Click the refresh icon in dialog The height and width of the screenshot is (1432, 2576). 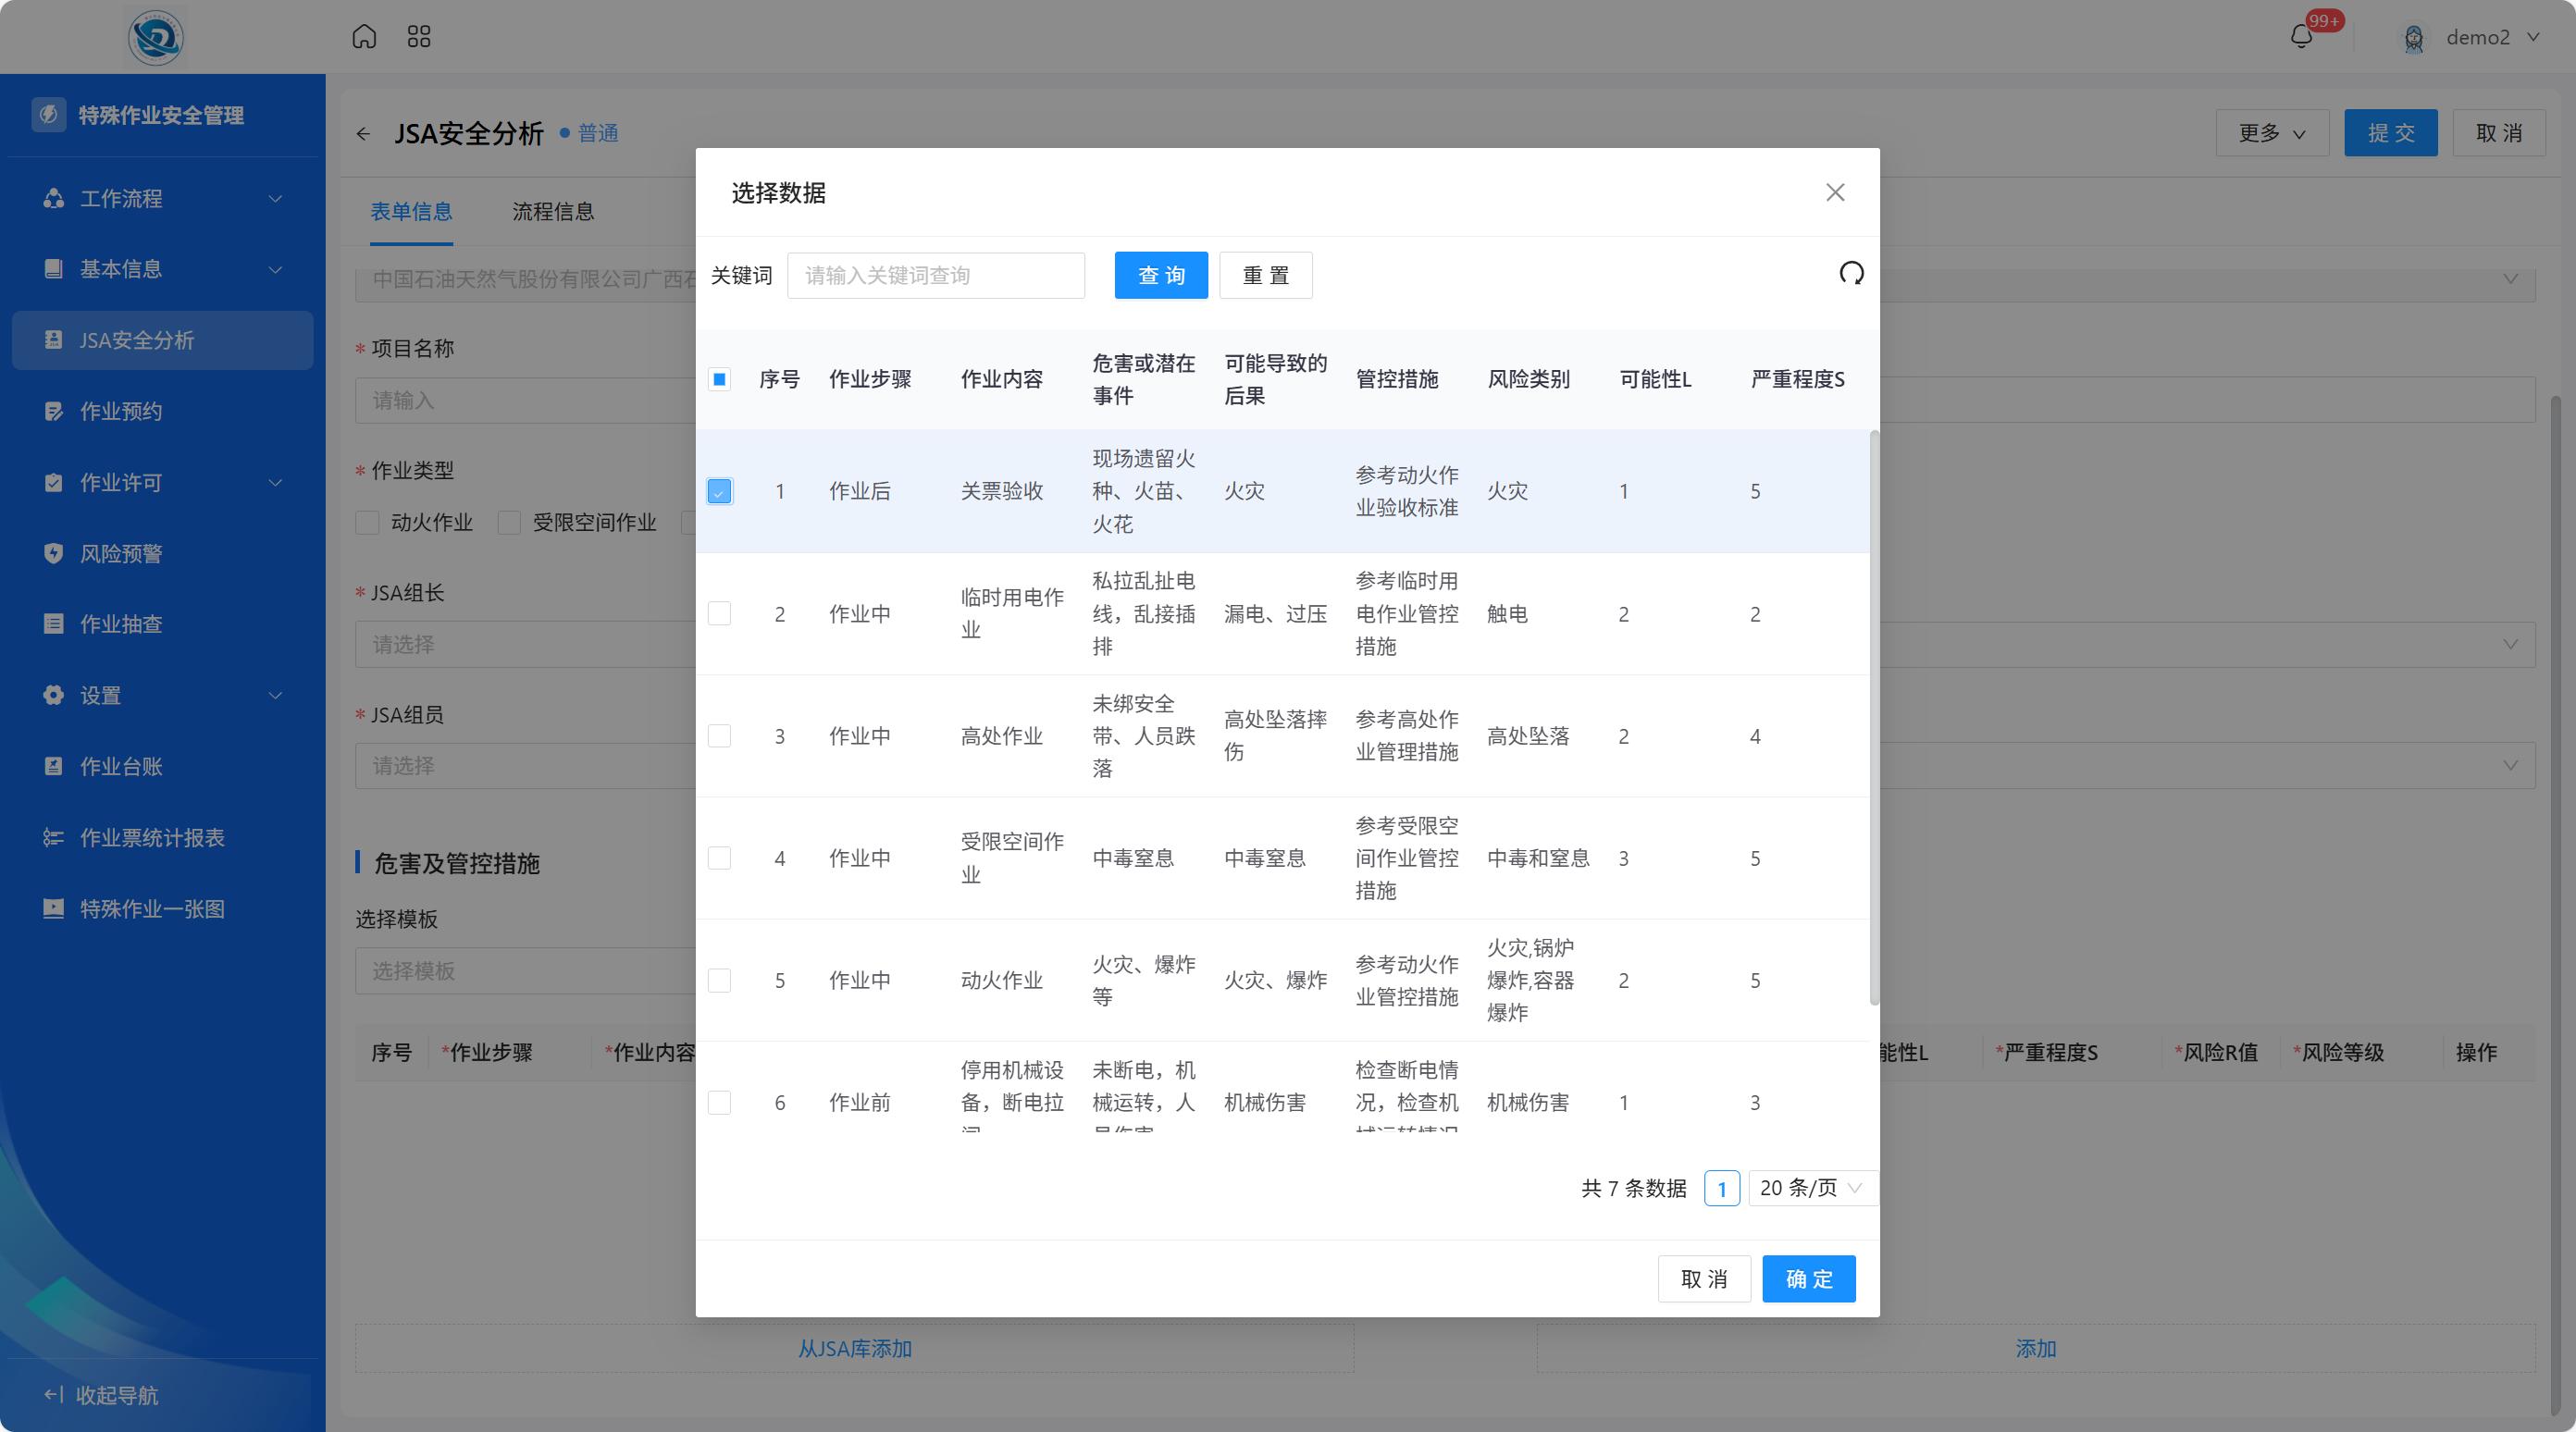(x=1851, y=274)
